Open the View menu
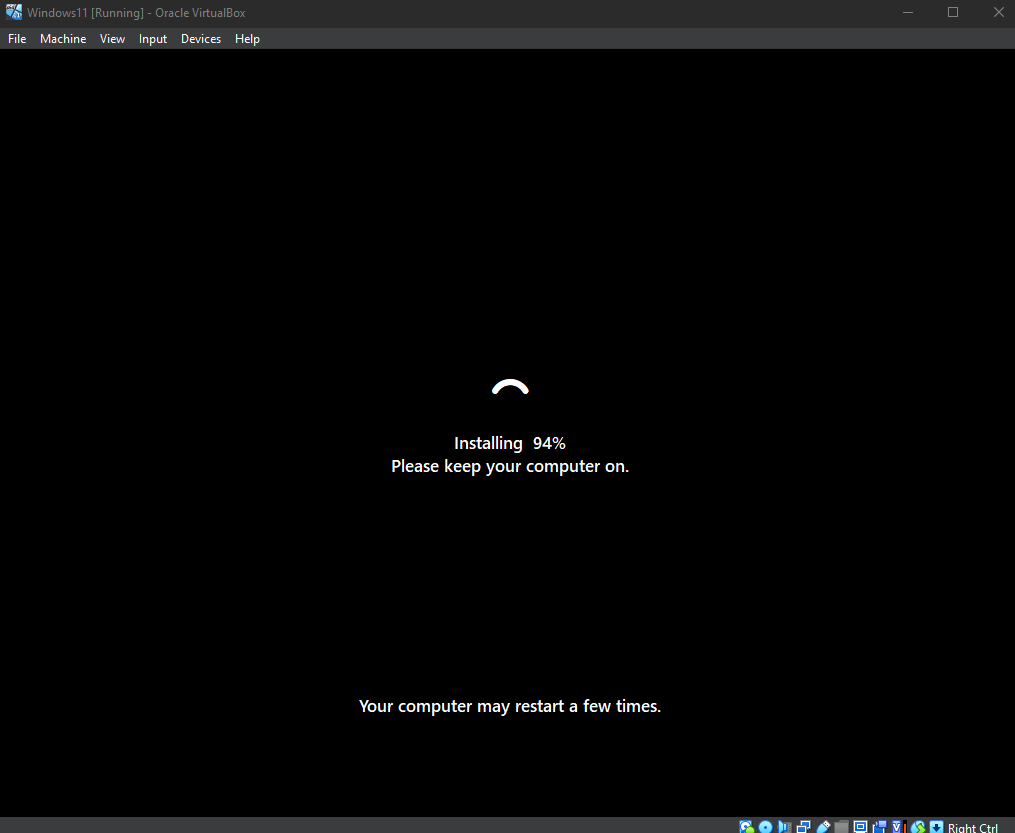The height and width of the screenshot is (833, 1015). tap(112, 39)
